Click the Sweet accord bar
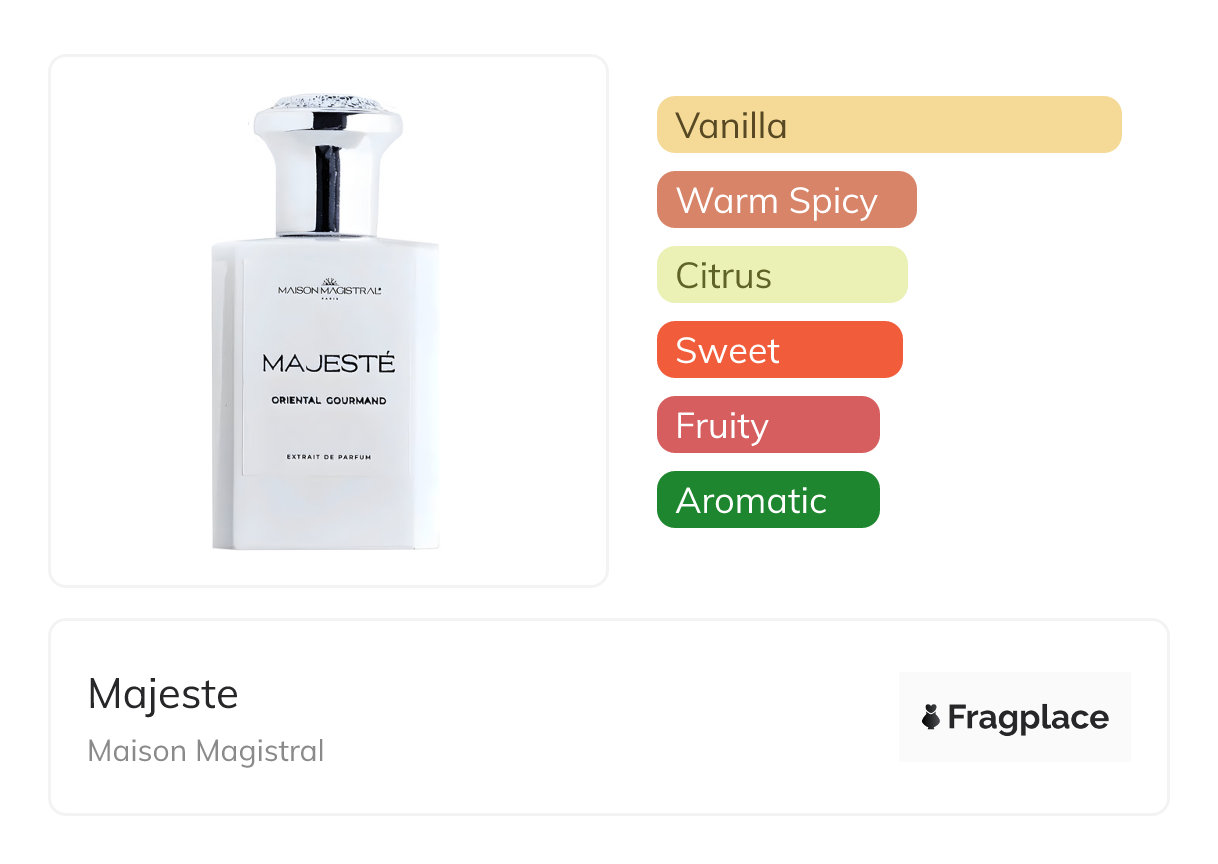 (x=779, y=350)
